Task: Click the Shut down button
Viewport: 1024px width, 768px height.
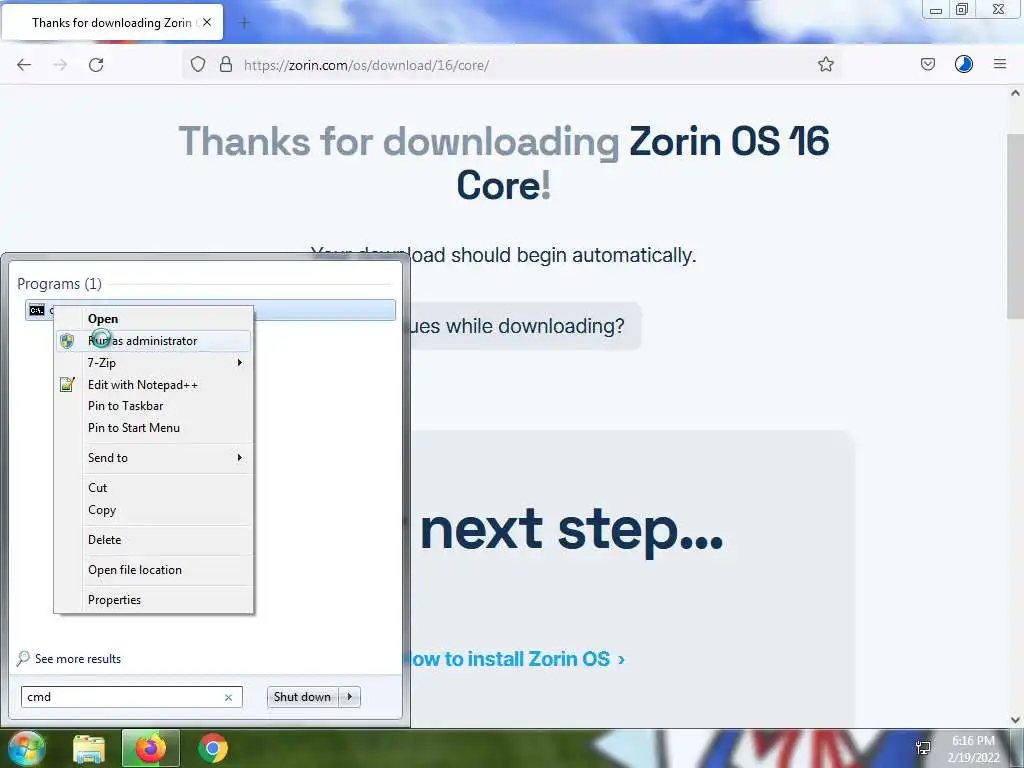Action: [302, 697]
